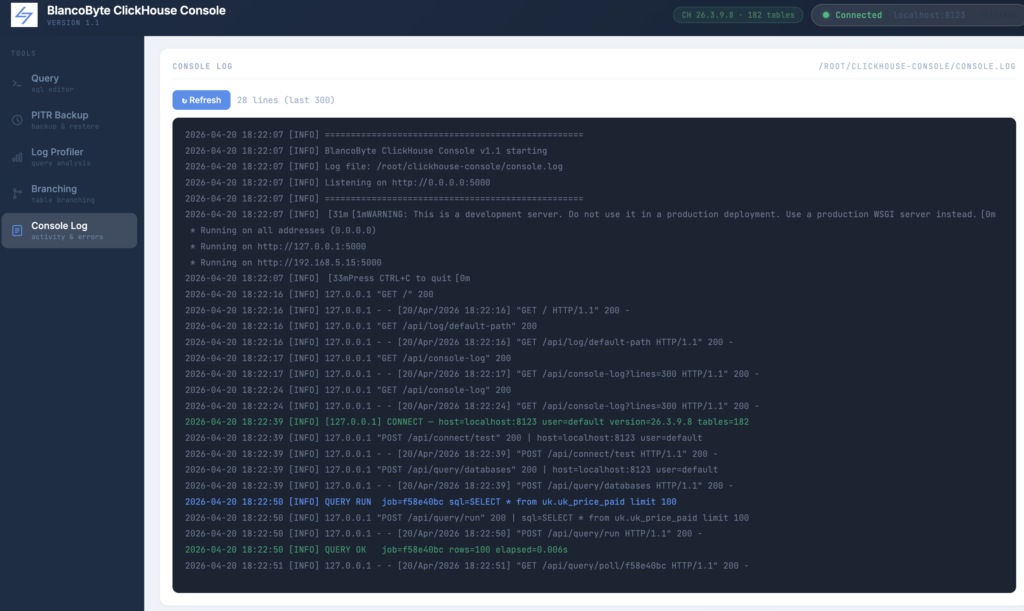
Task: Open the PITR Backup tool
Action: click(69, 120)
